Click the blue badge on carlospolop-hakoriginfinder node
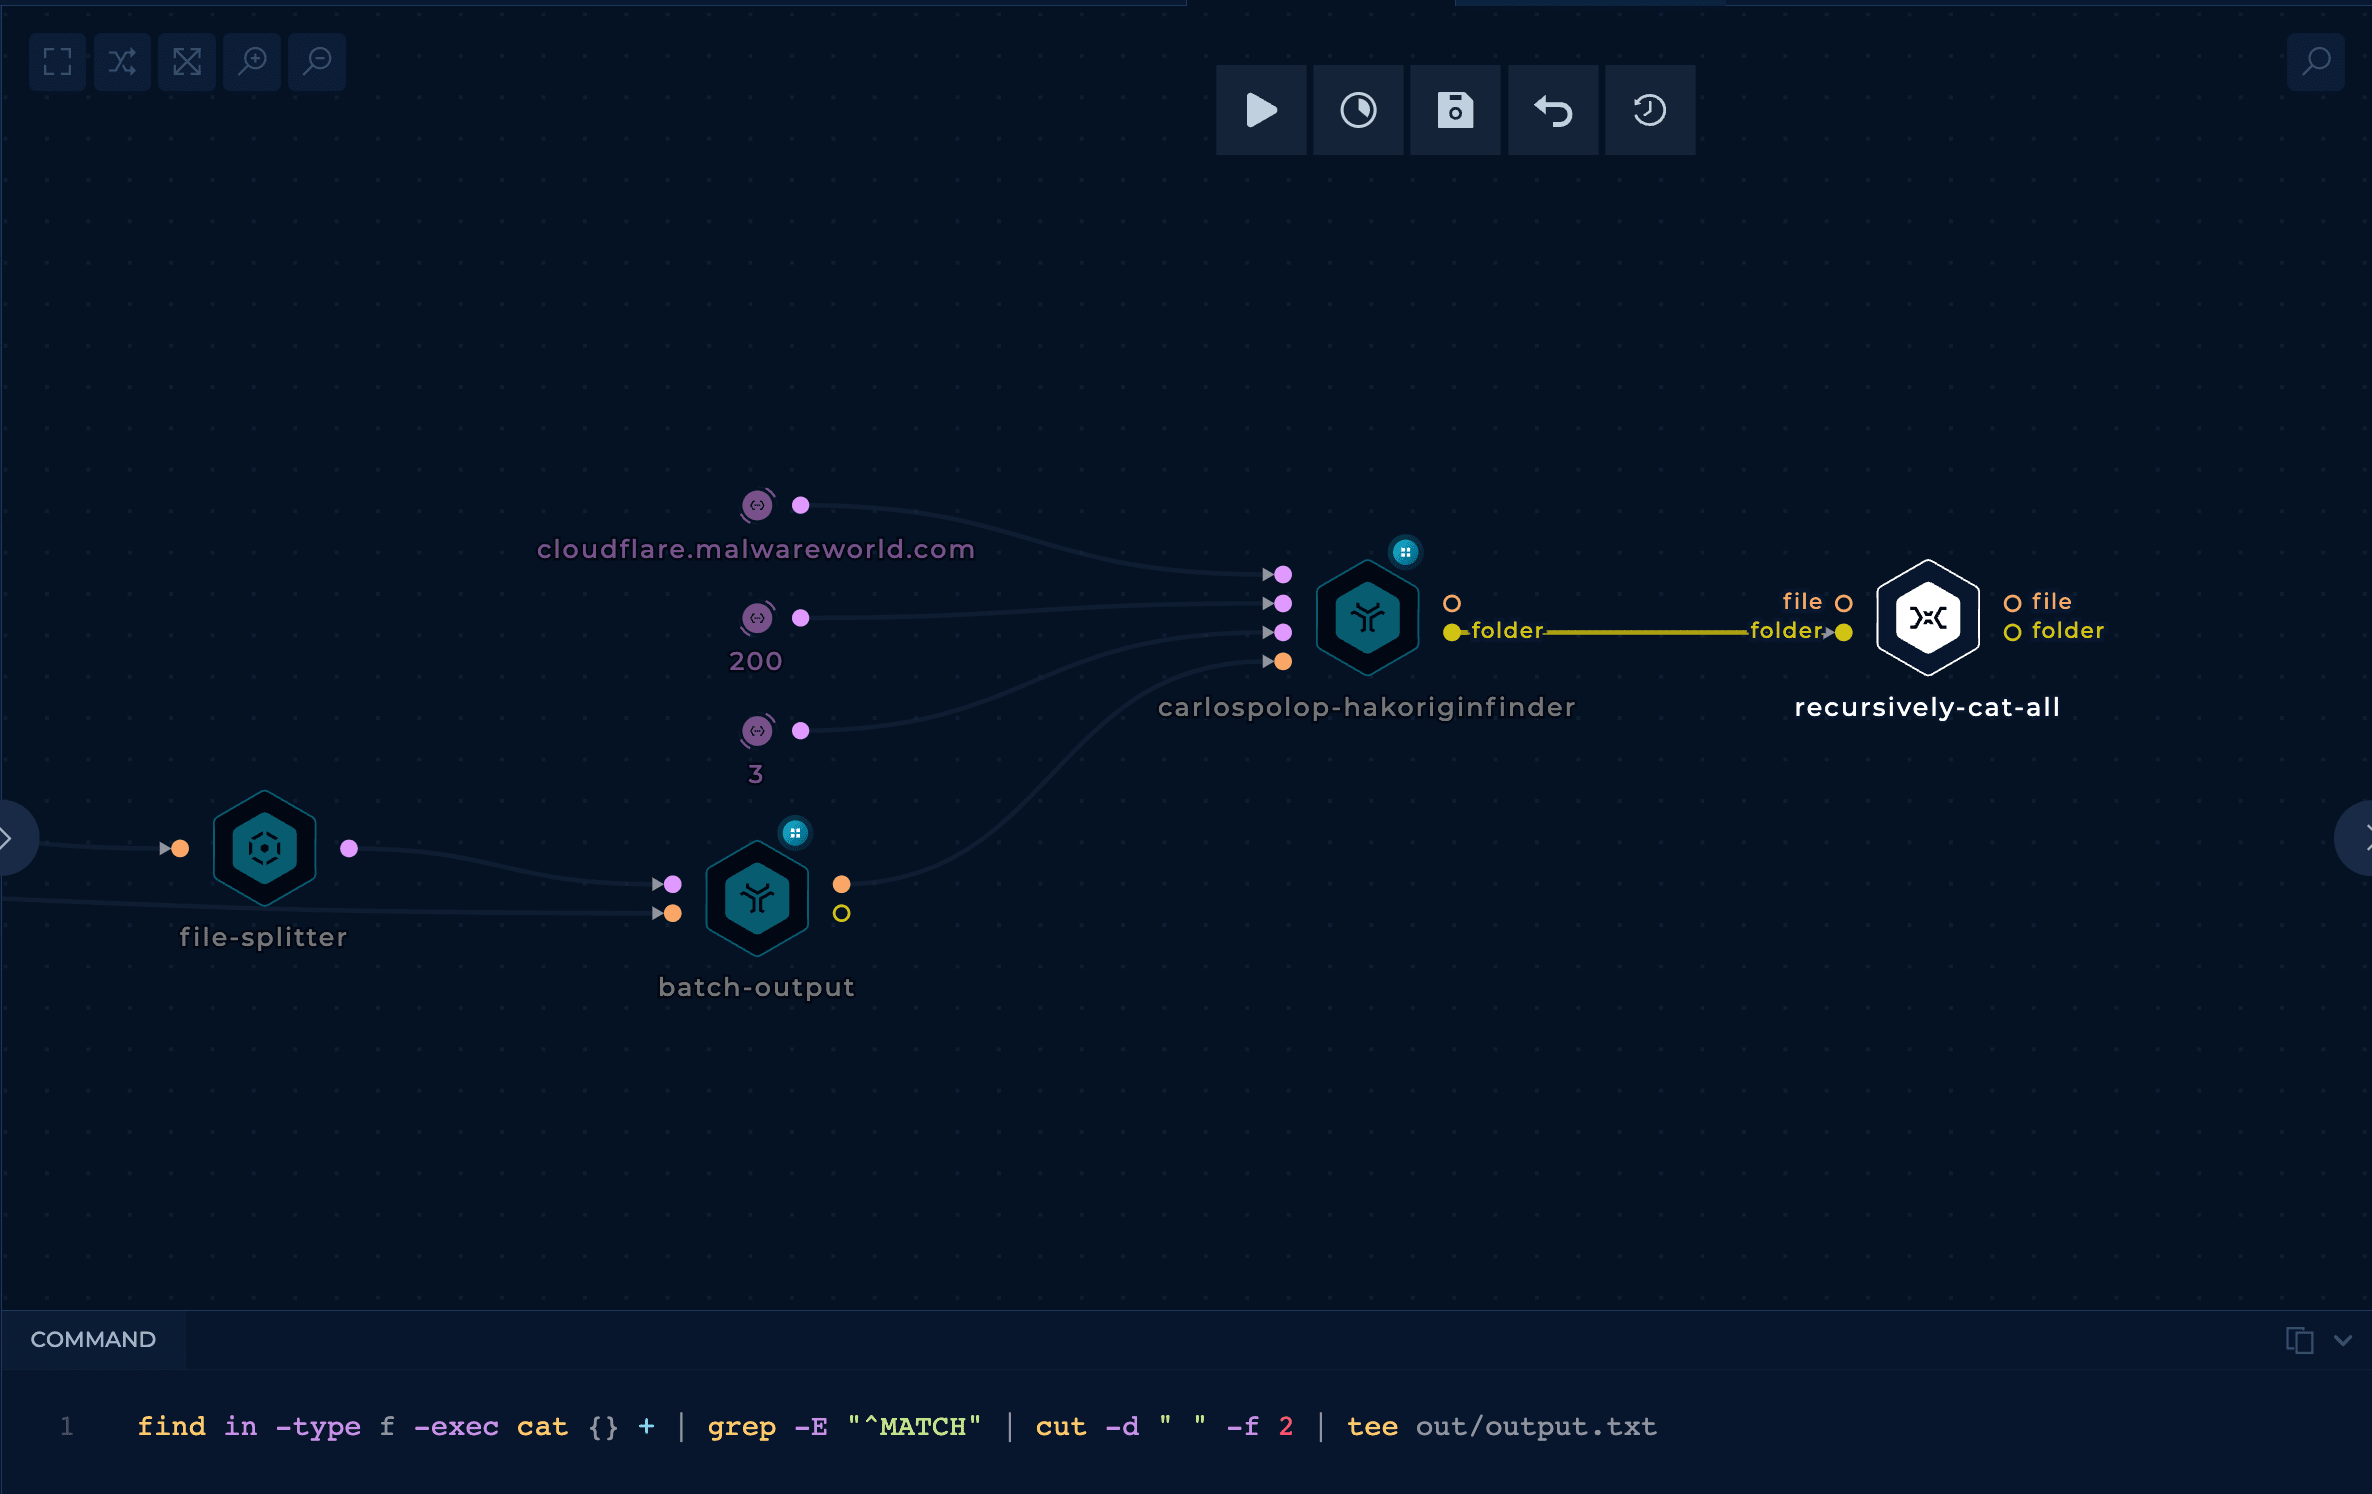This screenshot has height=1494, width=2372. (x=1405, y=551)
